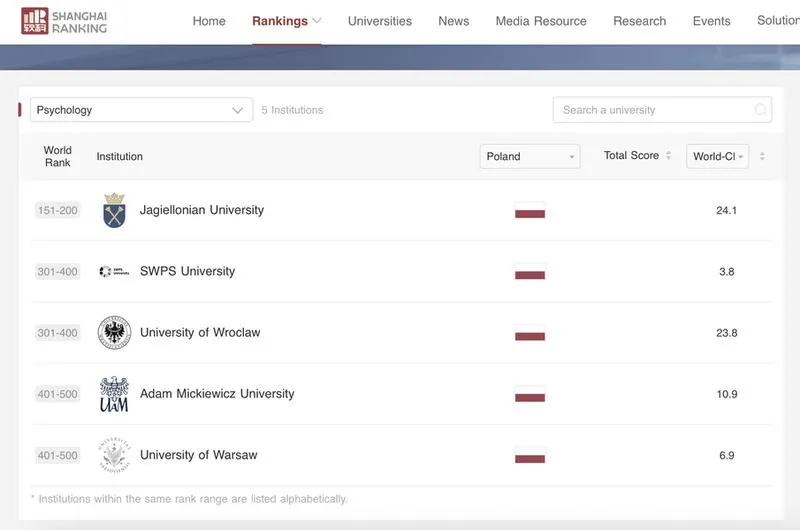Click the alphabetical listing footnote
This screenshot has width=800, height=530.
pos(189,499)
